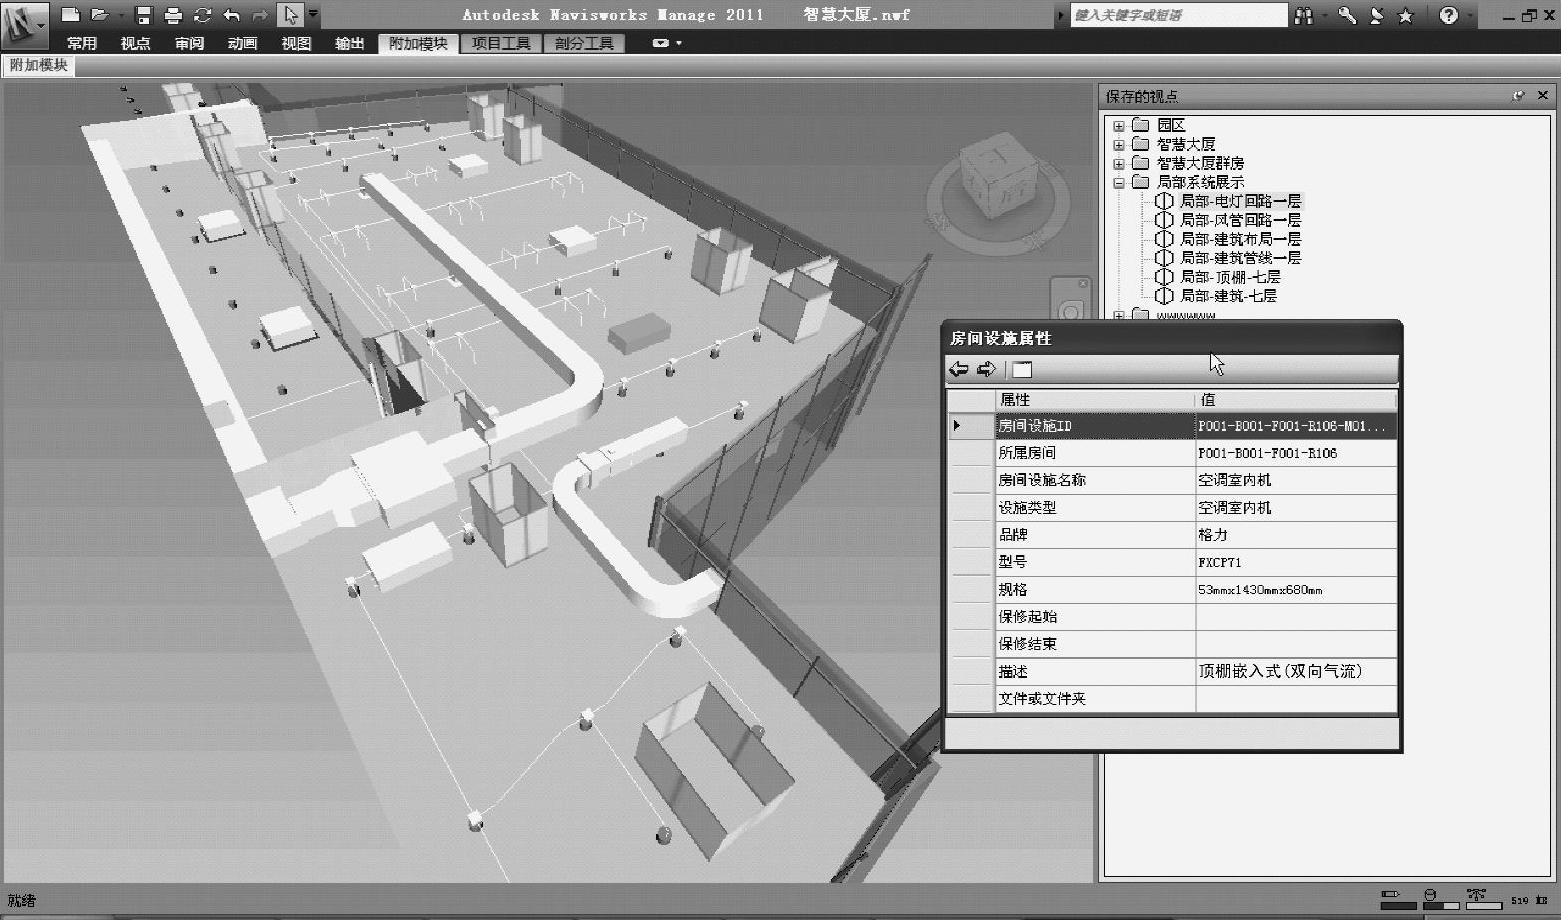Open Help with the question mark icon

click(x=1448, y=16)
